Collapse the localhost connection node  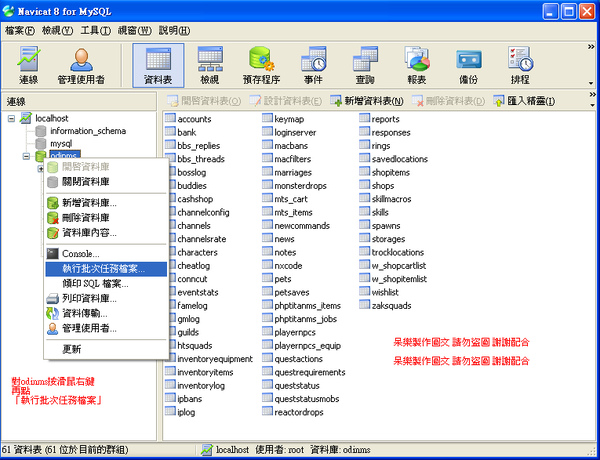coord(11,118)
